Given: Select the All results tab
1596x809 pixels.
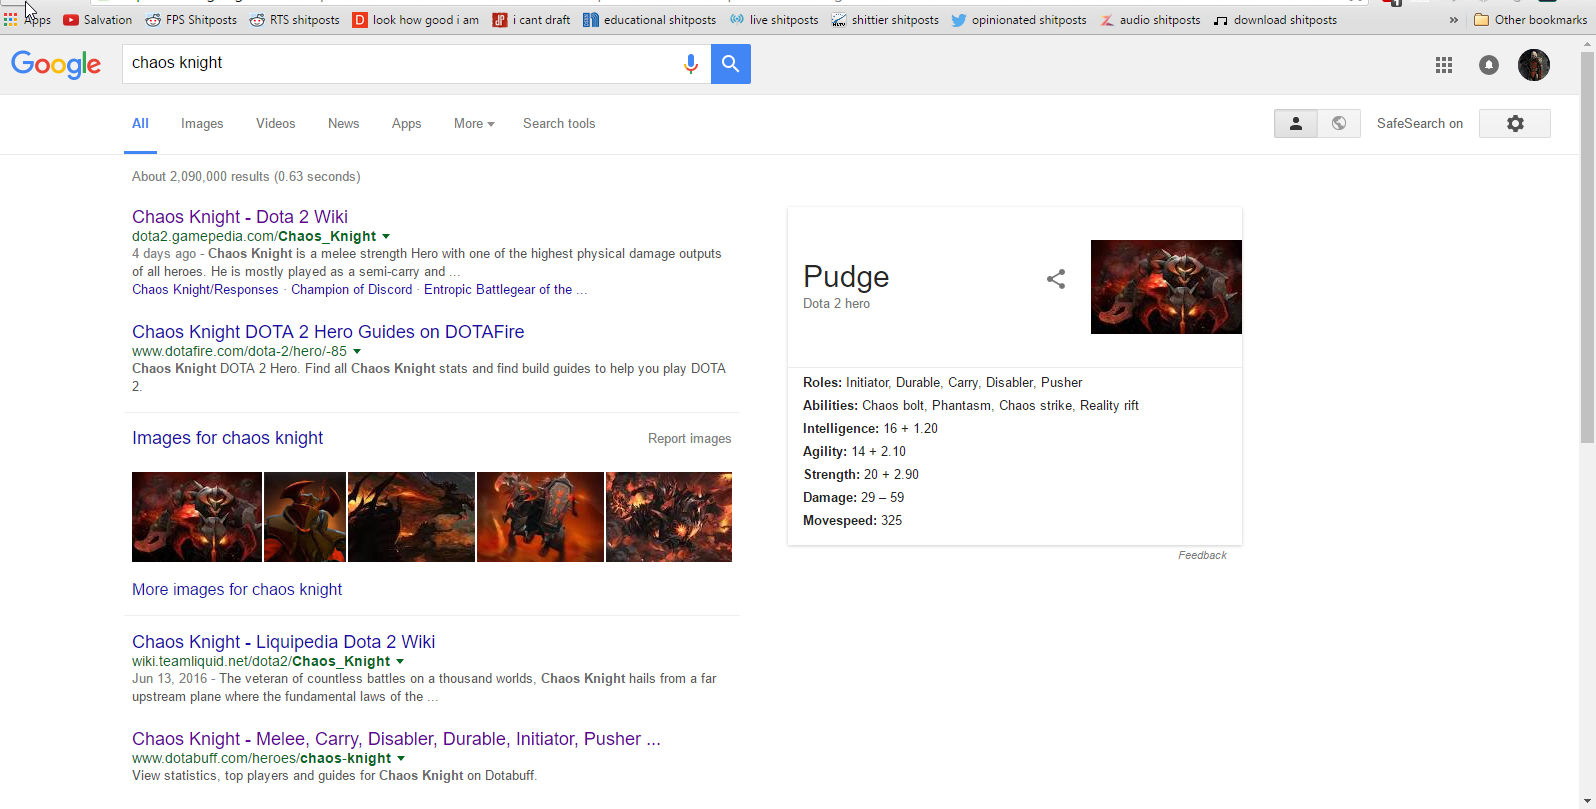Looking at the screenshot, I should click(x=140, y=124).
